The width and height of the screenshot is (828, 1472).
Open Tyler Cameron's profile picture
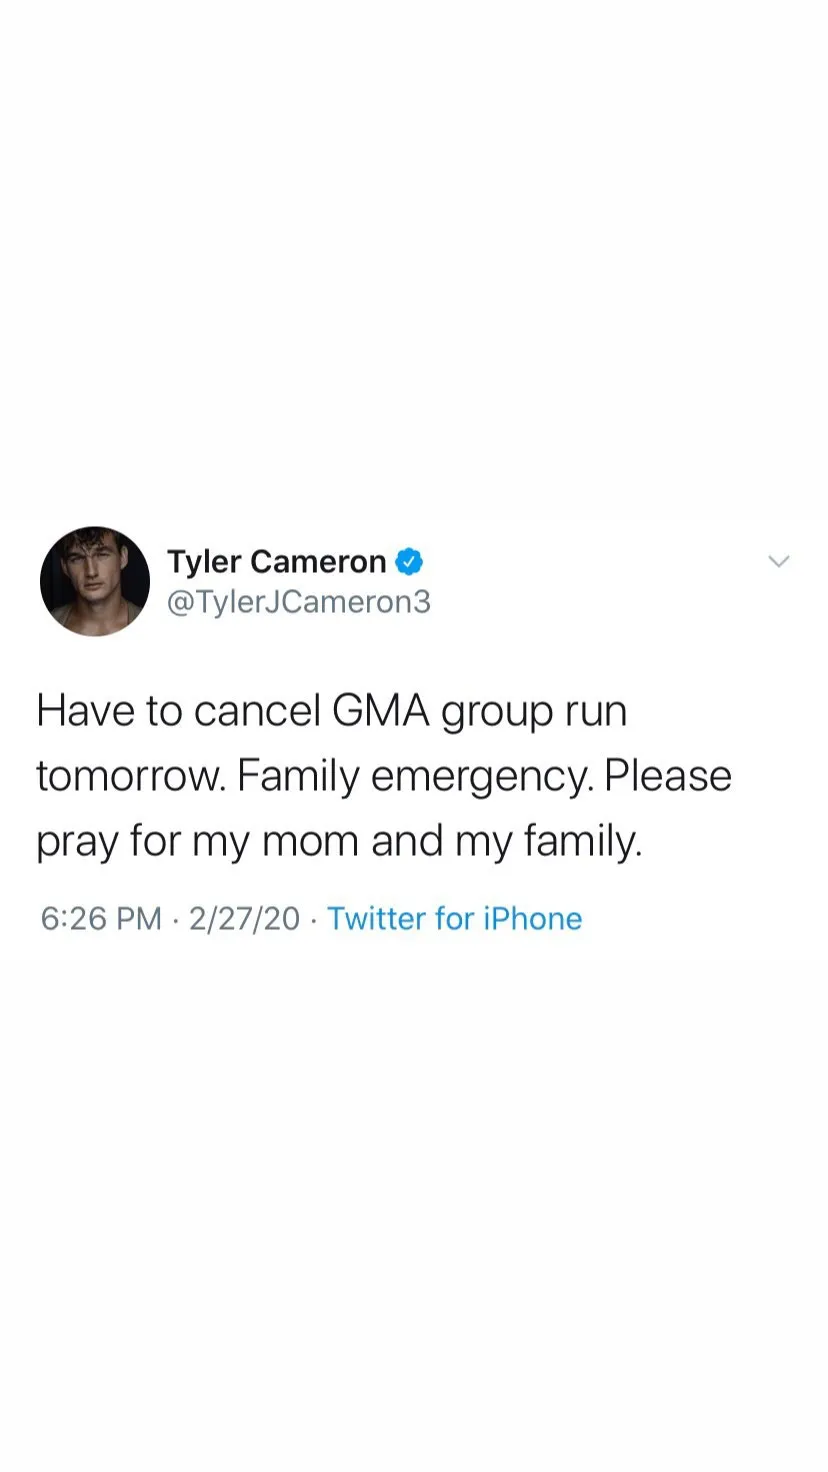[x=95, y=581]
